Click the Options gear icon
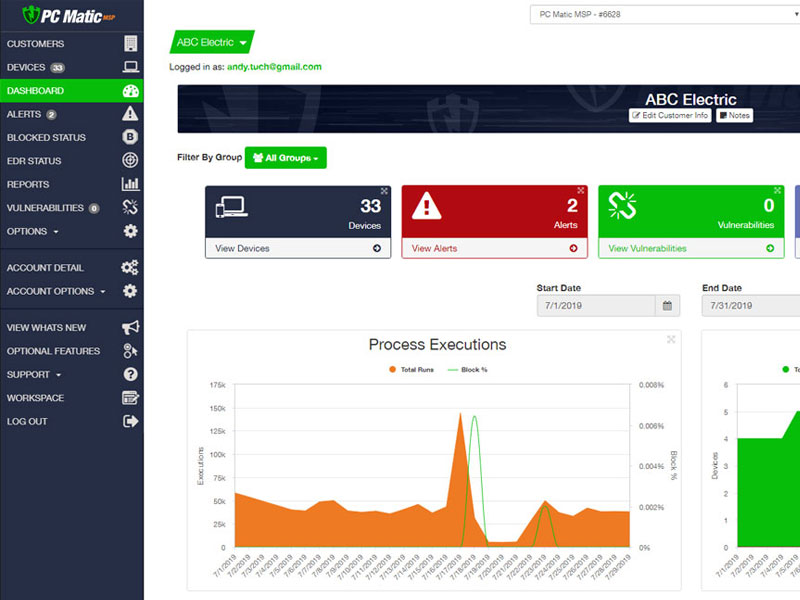 click(x=130, y=231)
